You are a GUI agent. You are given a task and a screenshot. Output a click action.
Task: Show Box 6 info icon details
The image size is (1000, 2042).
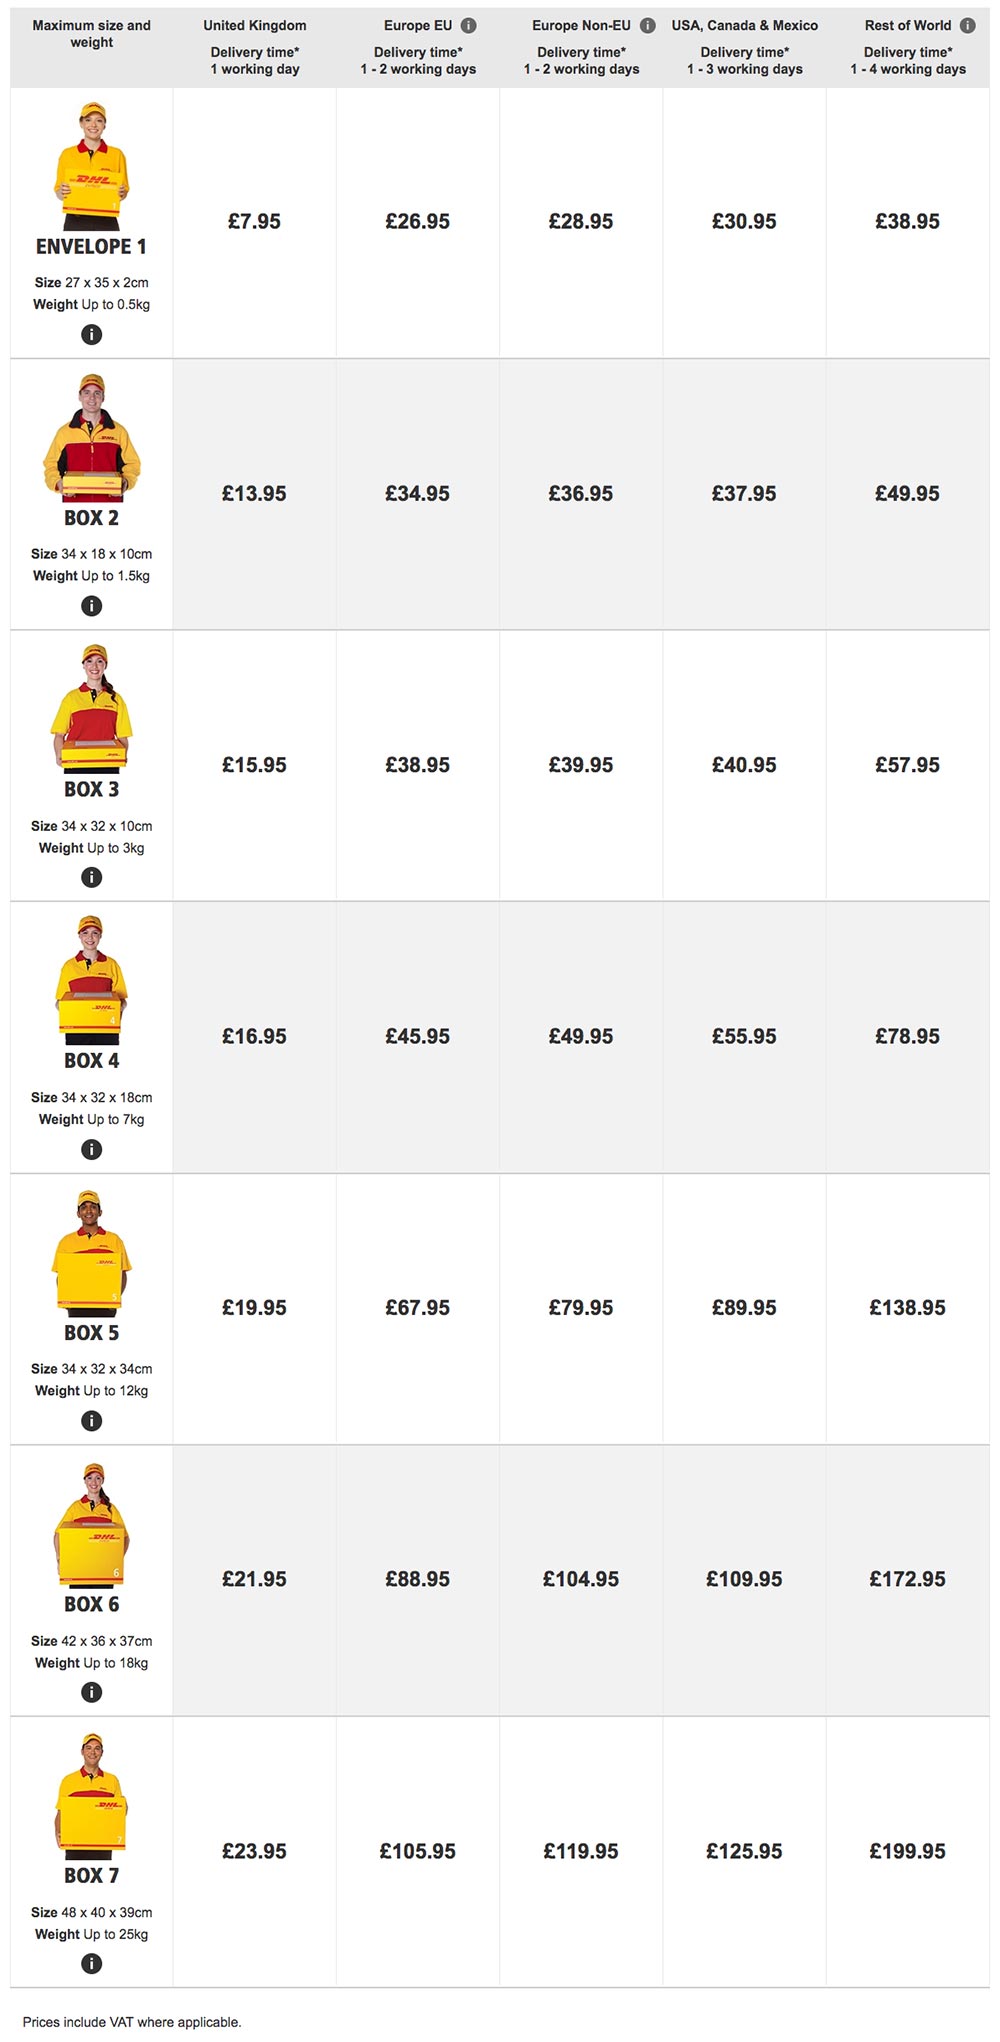pos(91,1693)
